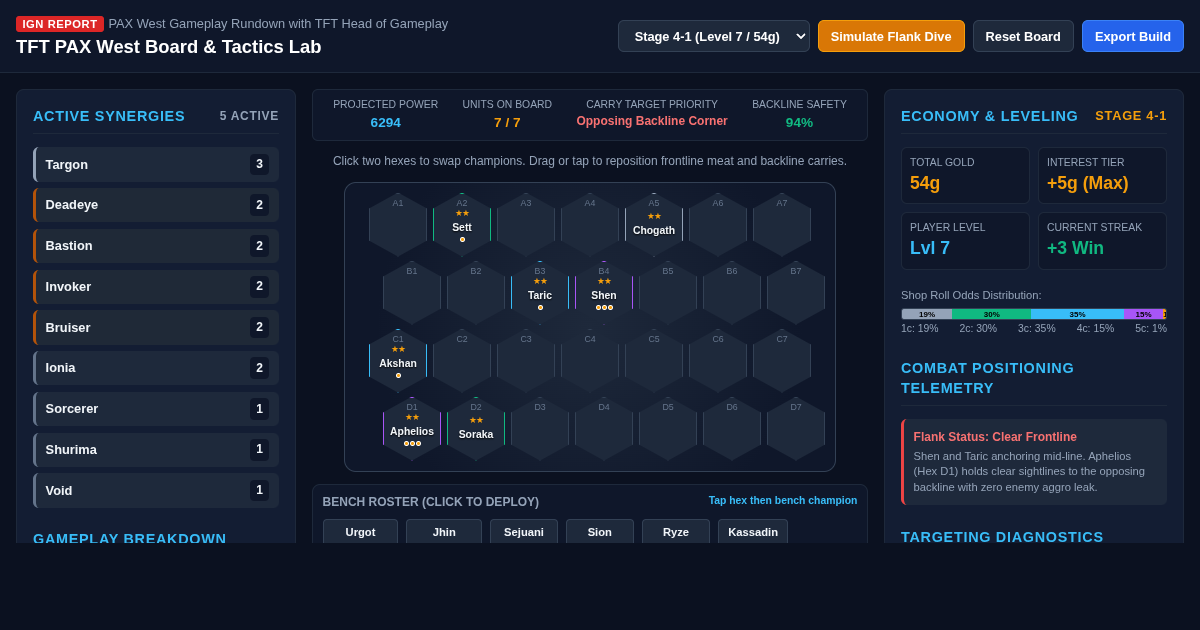This screenshot has width=1200, height=630.
Task: Deploy Ryze from the bench roster
Action: coord(676,531)
